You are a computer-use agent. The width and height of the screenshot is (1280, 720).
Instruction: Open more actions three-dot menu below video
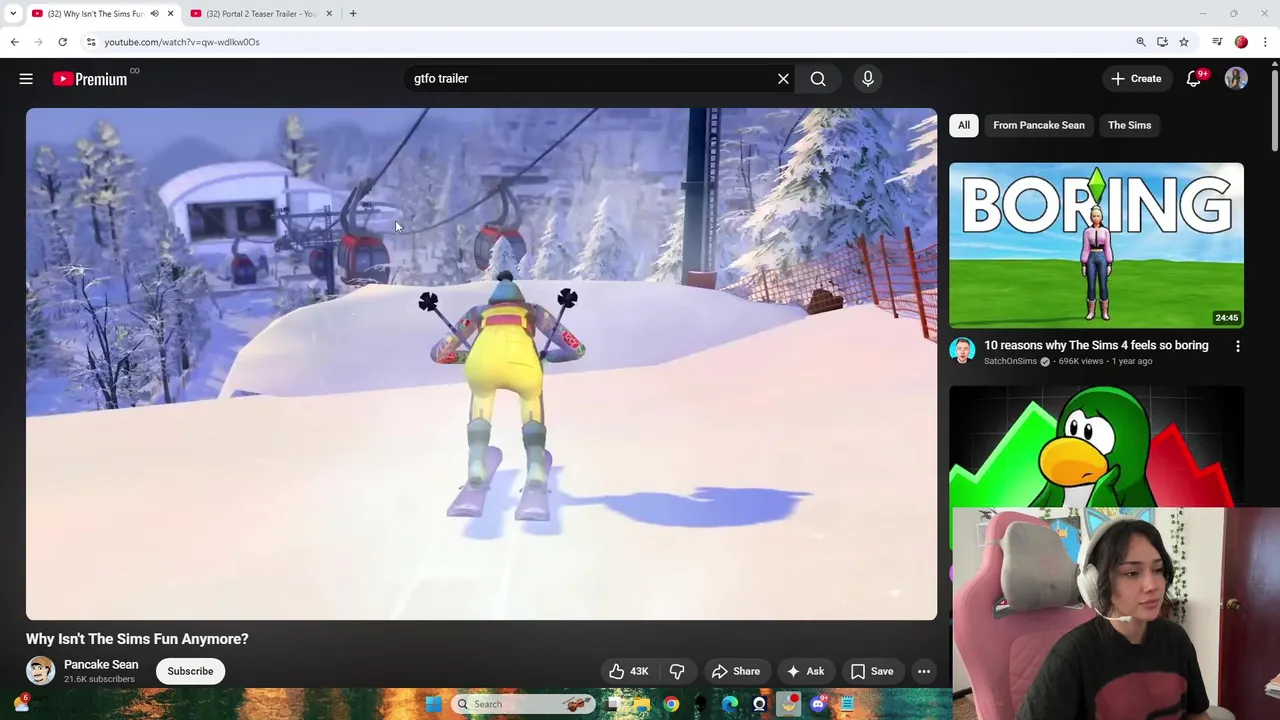[x=924, y=671]
